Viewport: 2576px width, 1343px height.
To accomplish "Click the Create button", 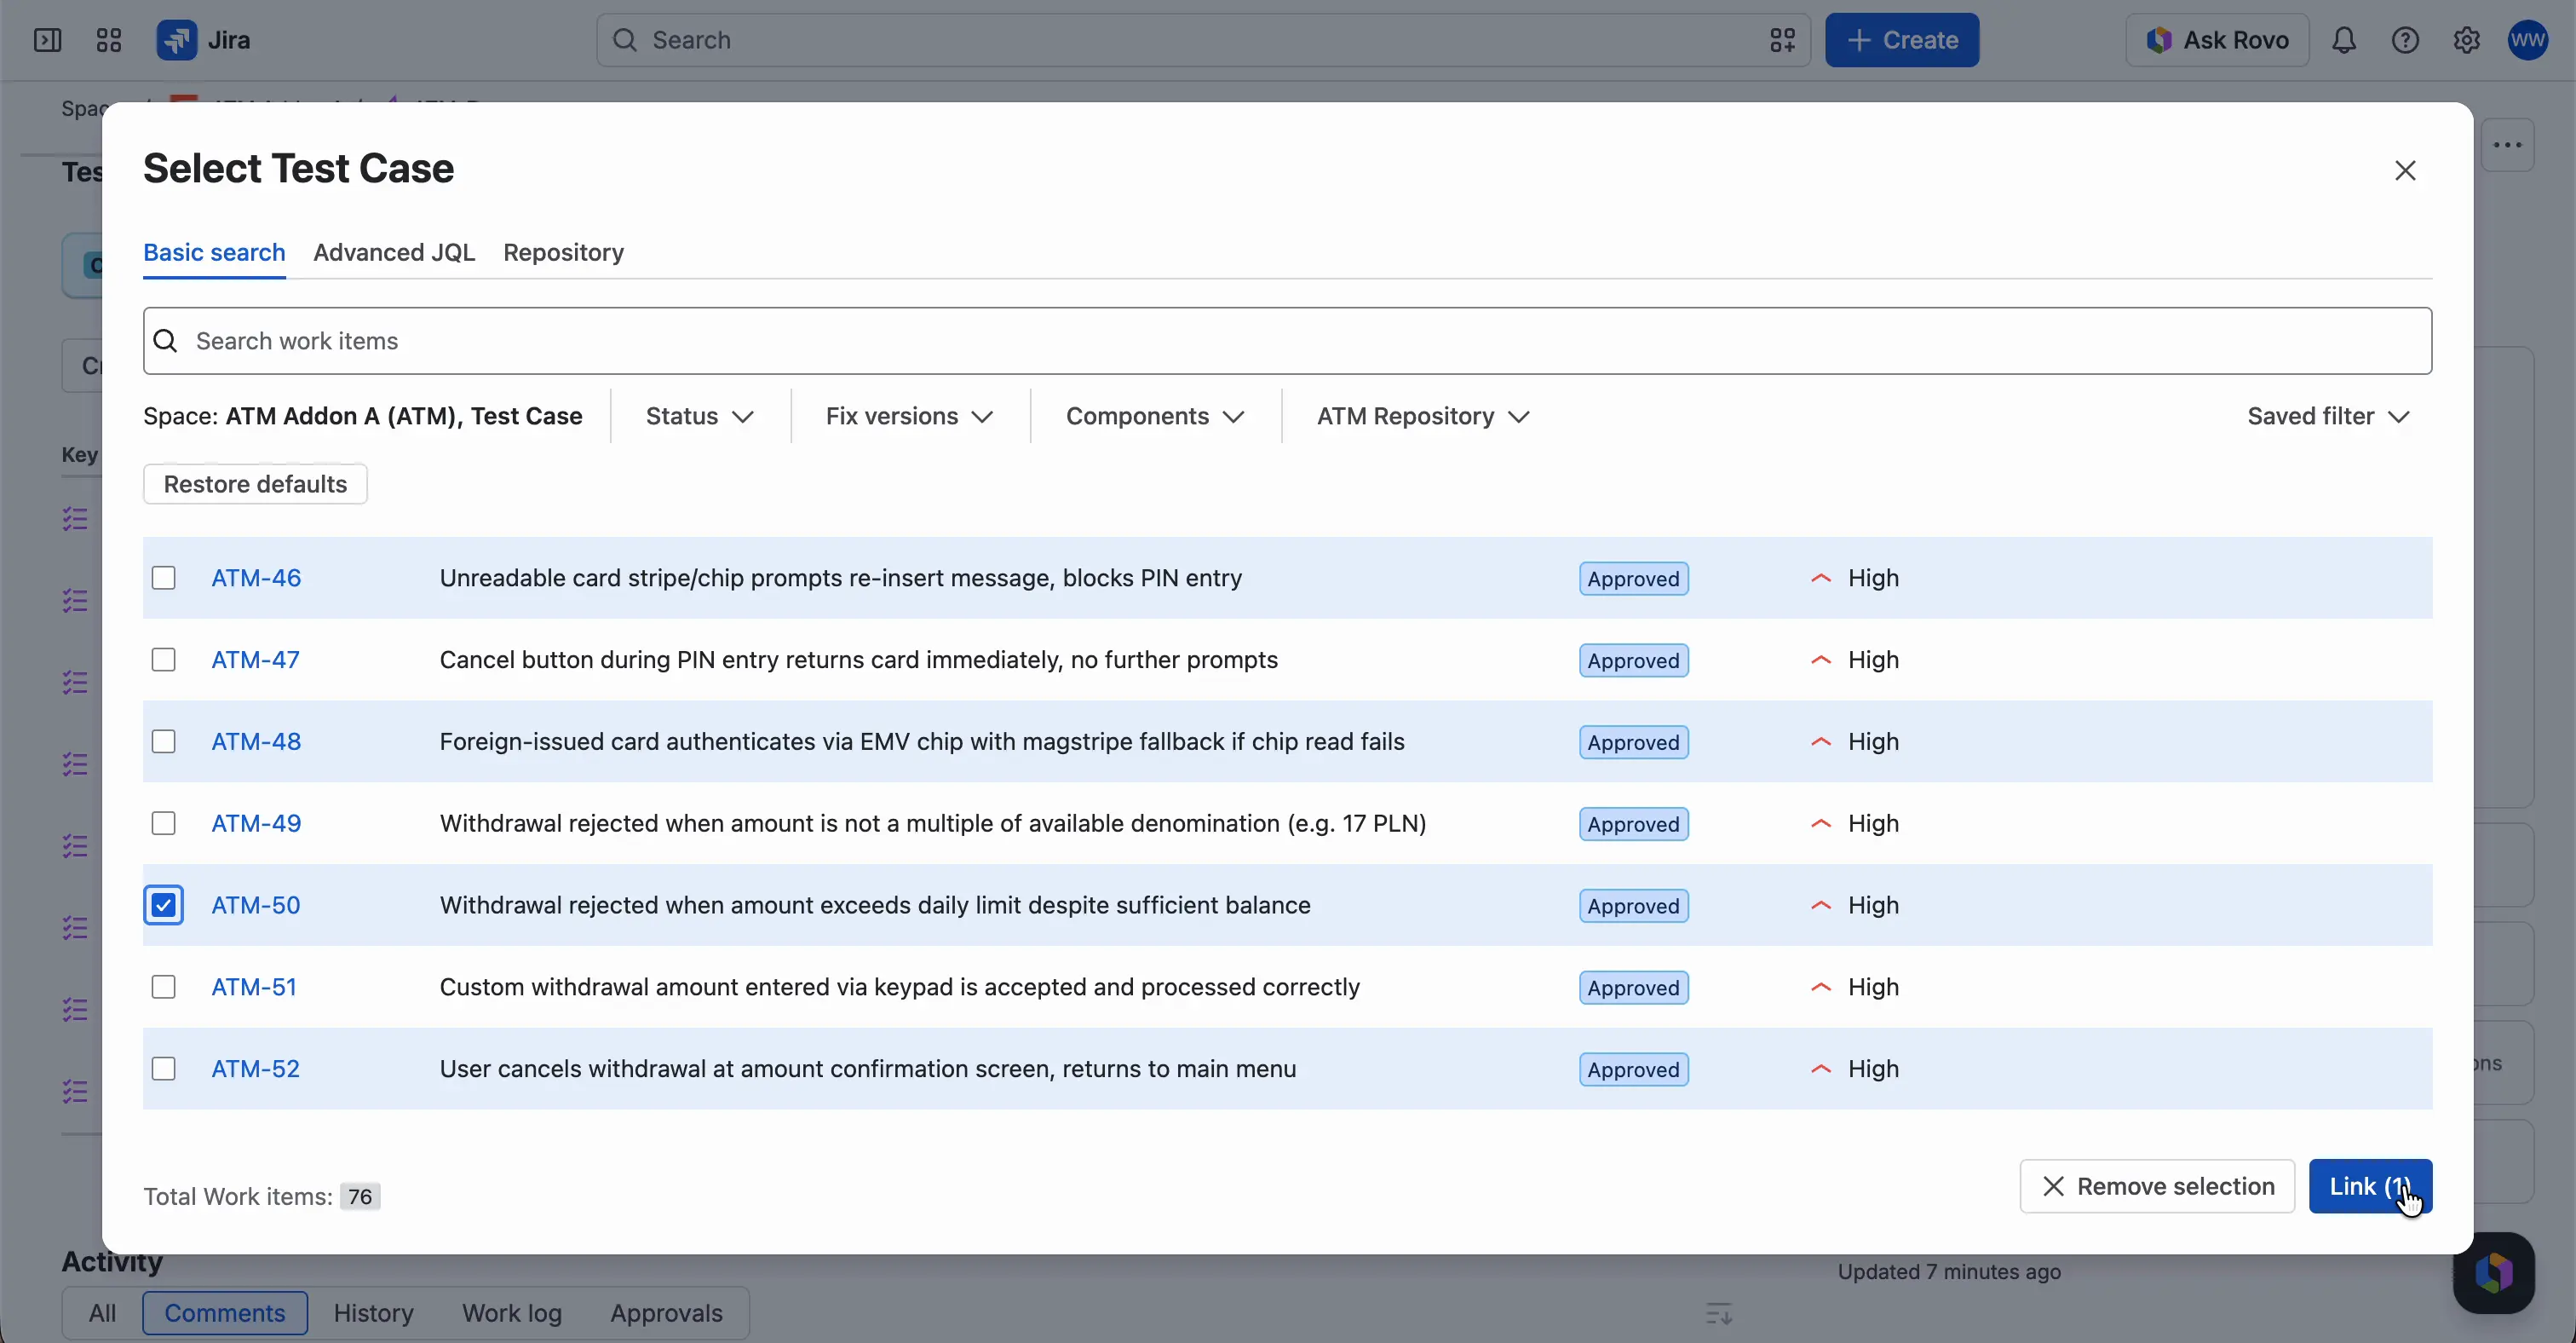I will click(1902, 40).
